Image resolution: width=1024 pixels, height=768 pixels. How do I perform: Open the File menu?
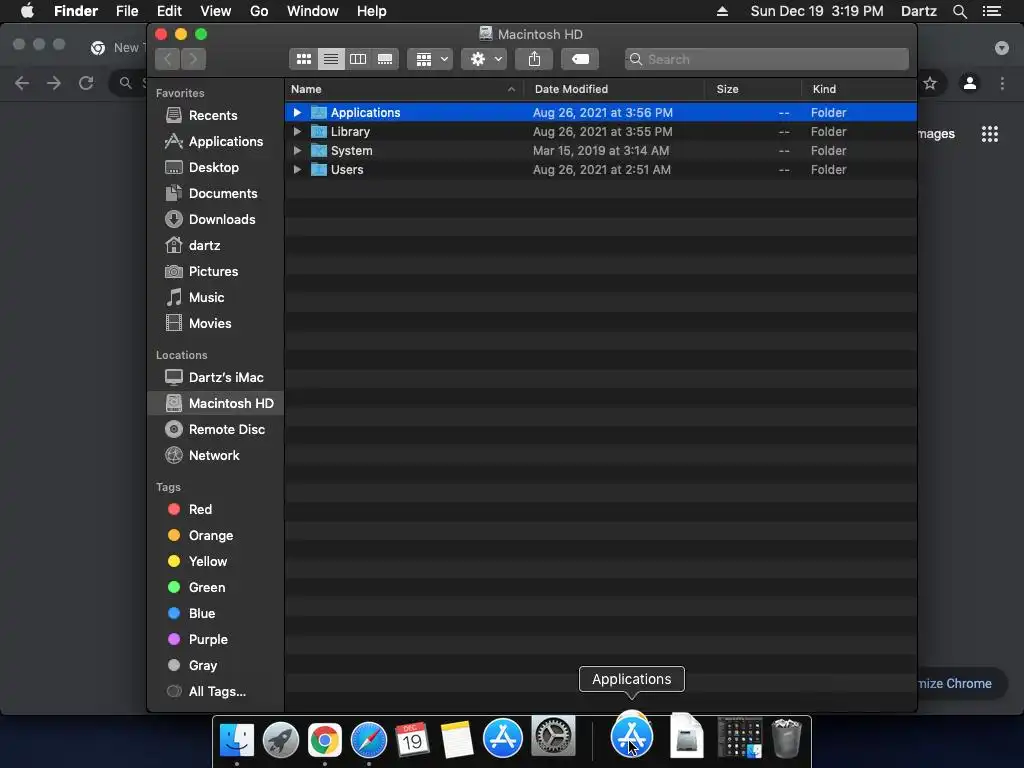point(127,11)
